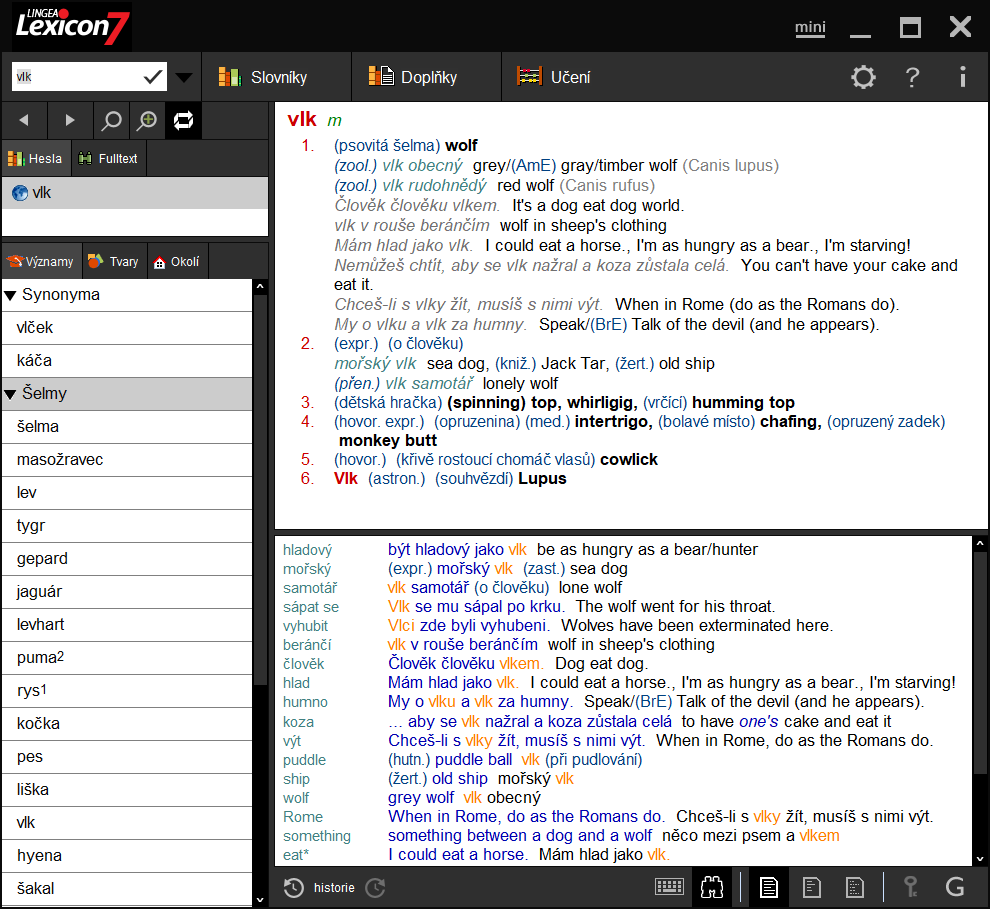Switch to the Okolí tab
The image size is (990, 909).
[x=177, y=261]
